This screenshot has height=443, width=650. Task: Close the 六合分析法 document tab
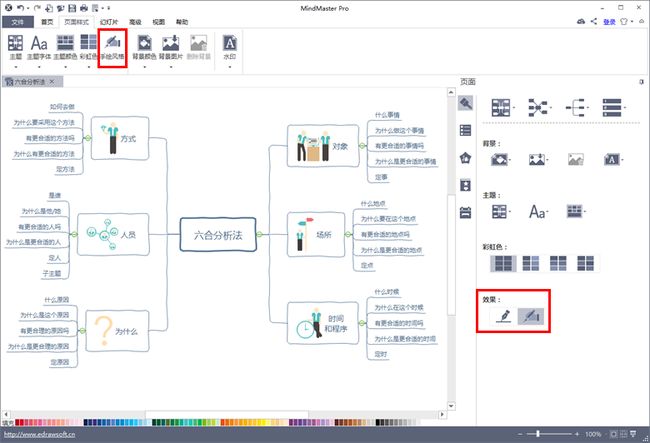pos(52,82)
